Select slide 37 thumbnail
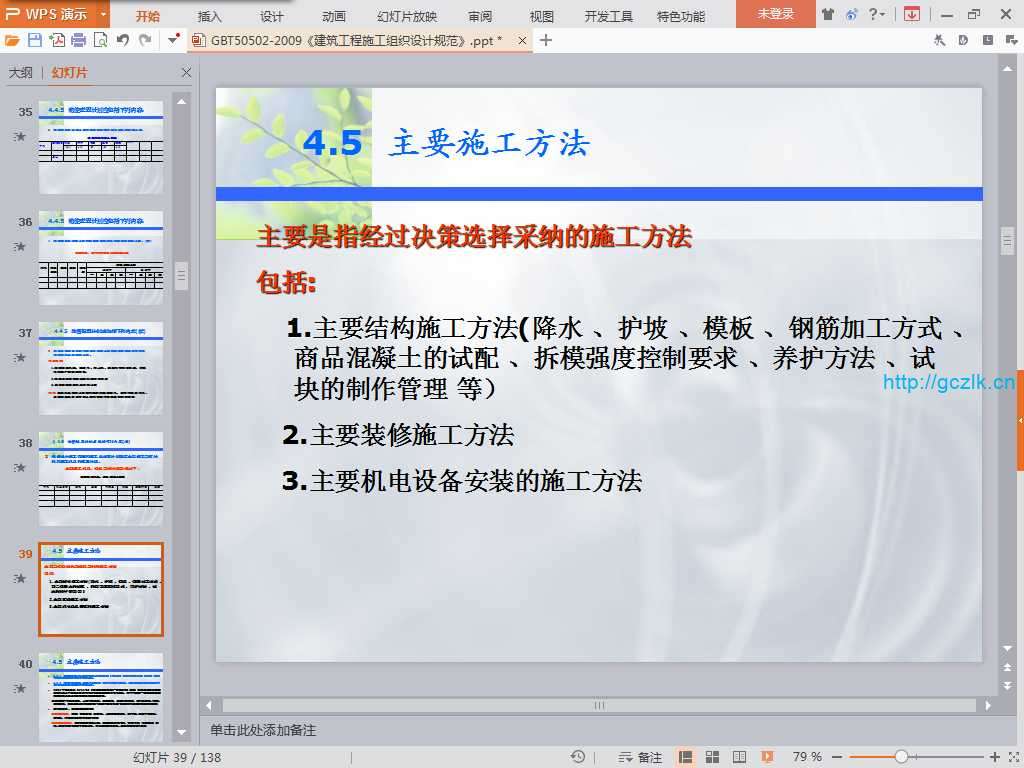This screenshot has height=768, width=1024. coord(100,368)
